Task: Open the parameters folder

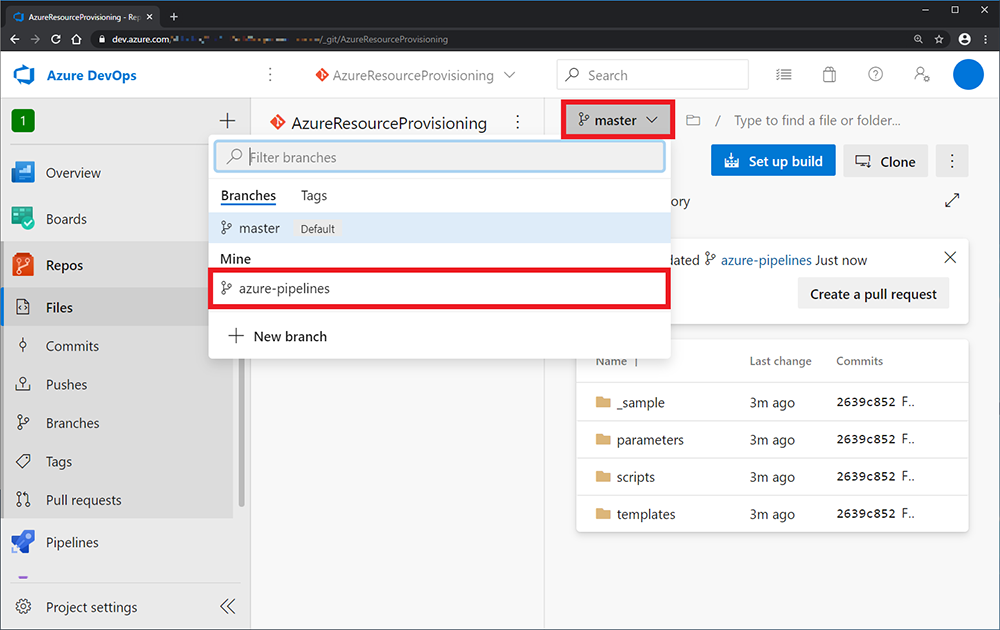Action: pos(650,439)
